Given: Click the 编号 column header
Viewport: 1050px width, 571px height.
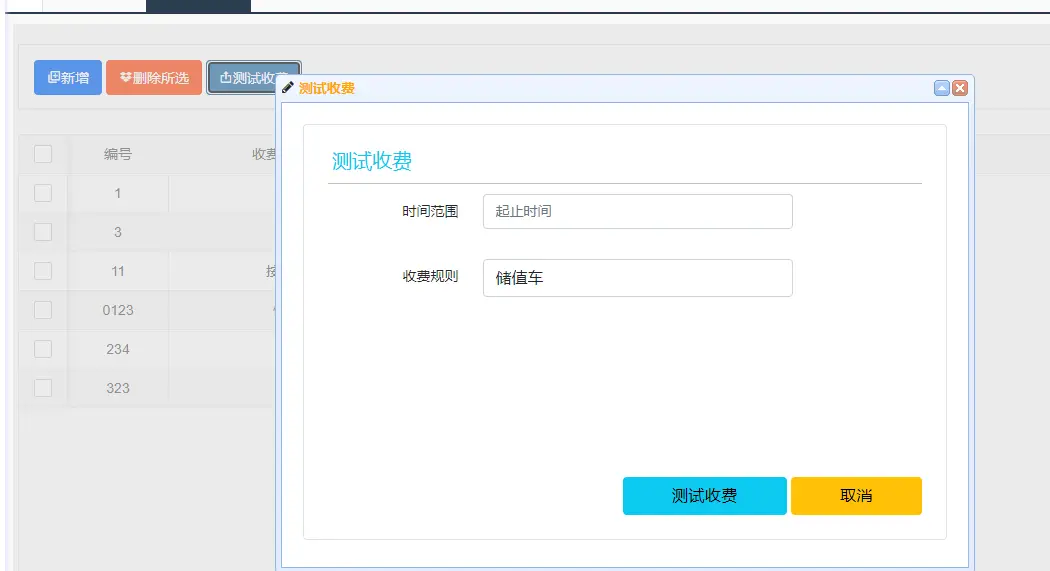Looking at the screenshot, I should (118, 154).
